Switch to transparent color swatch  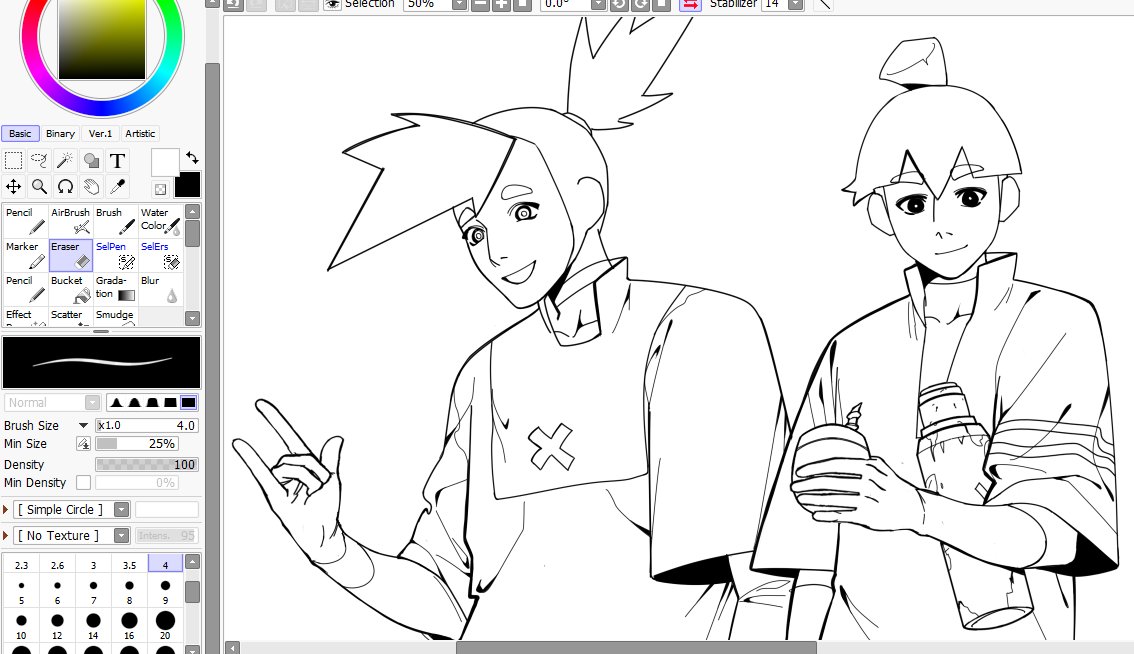(161, 190)
